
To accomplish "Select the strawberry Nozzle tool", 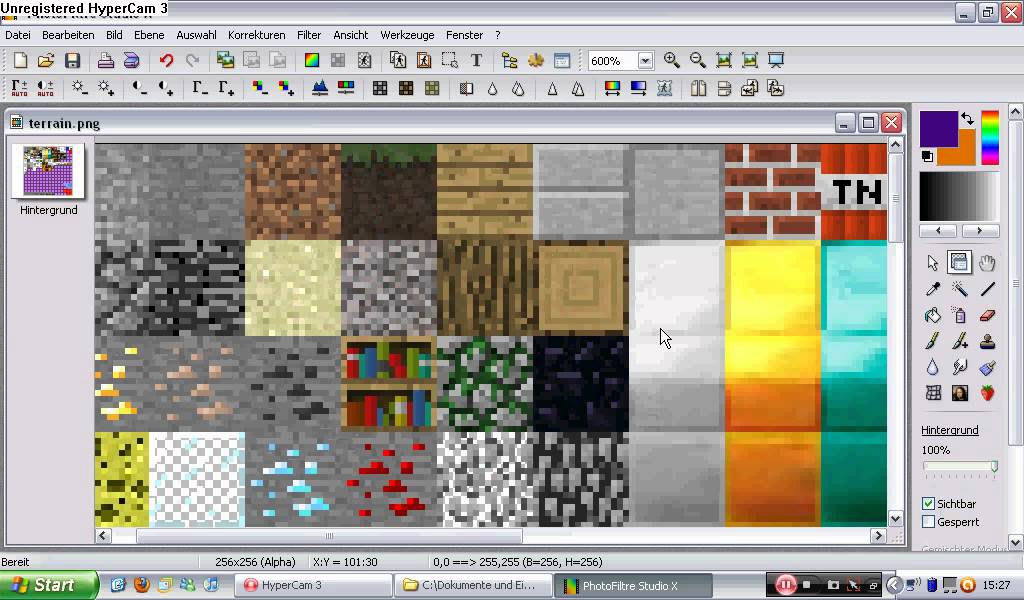I will (x=987, y=393).
